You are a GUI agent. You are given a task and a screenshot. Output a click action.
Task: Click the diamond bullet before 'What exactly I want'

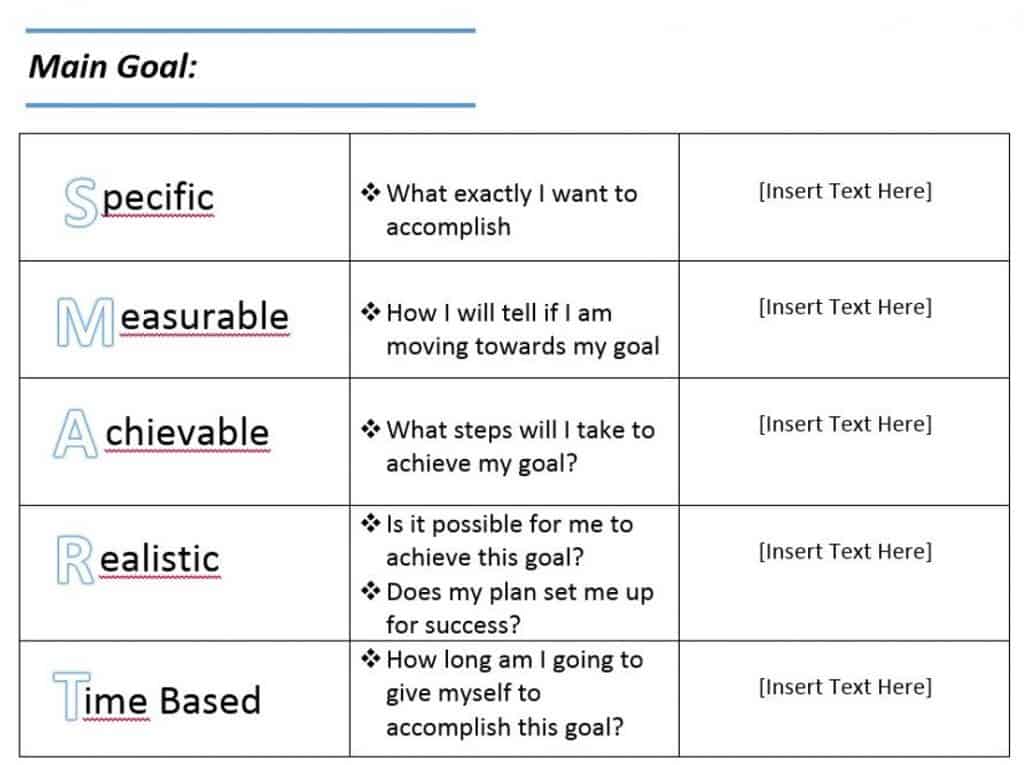tap(370, 193)
